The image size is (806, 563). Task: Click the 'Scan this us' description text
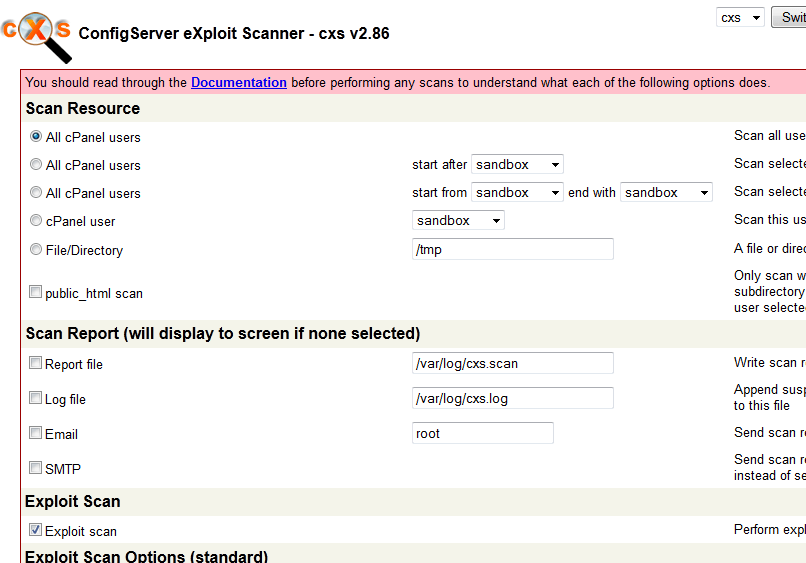(770, 220)
